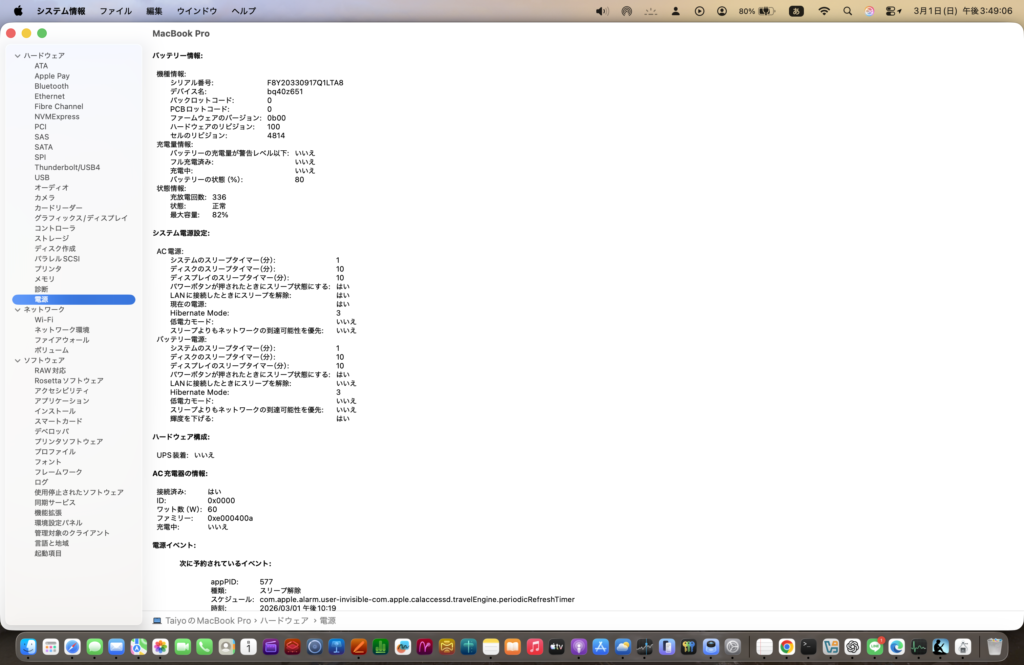Image resolution: width=1024 pixels, height=665 pixels.
Task: Click the volume icon in menu bar
Action: pyautogui.click(x=602, y=11)
